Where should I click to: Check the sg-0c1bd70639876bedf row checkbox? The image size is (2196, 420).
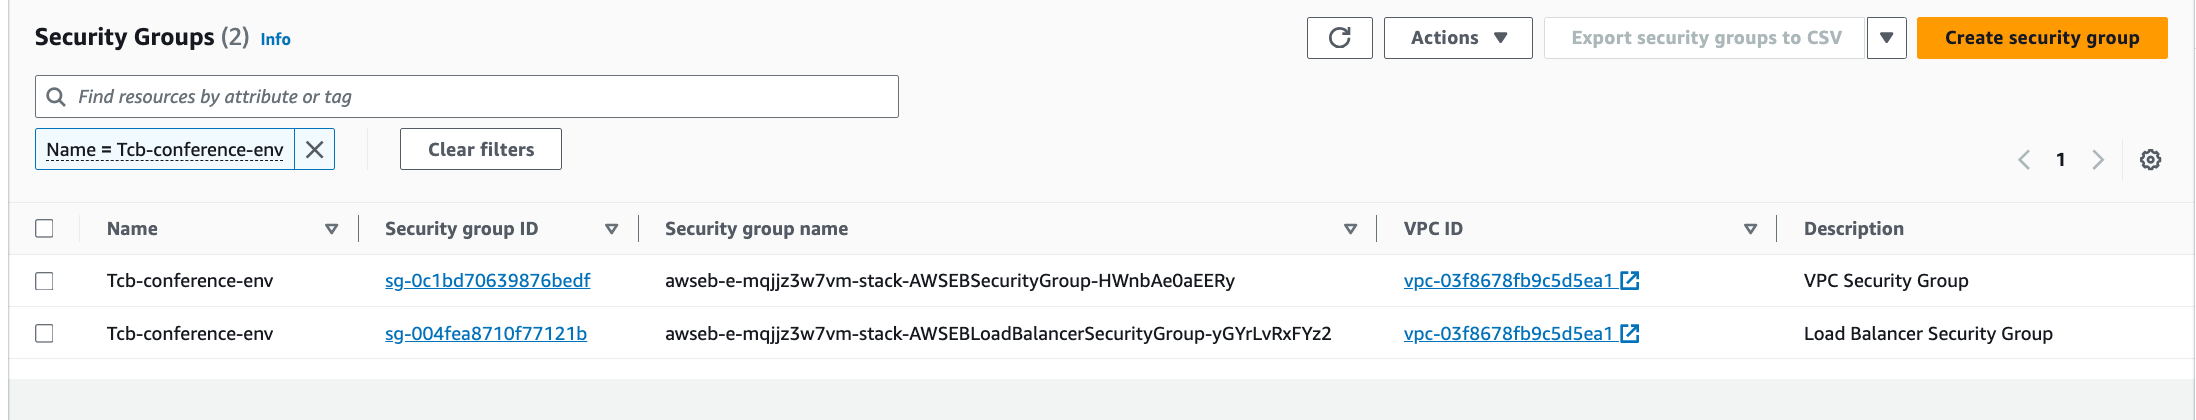(44, 281)
